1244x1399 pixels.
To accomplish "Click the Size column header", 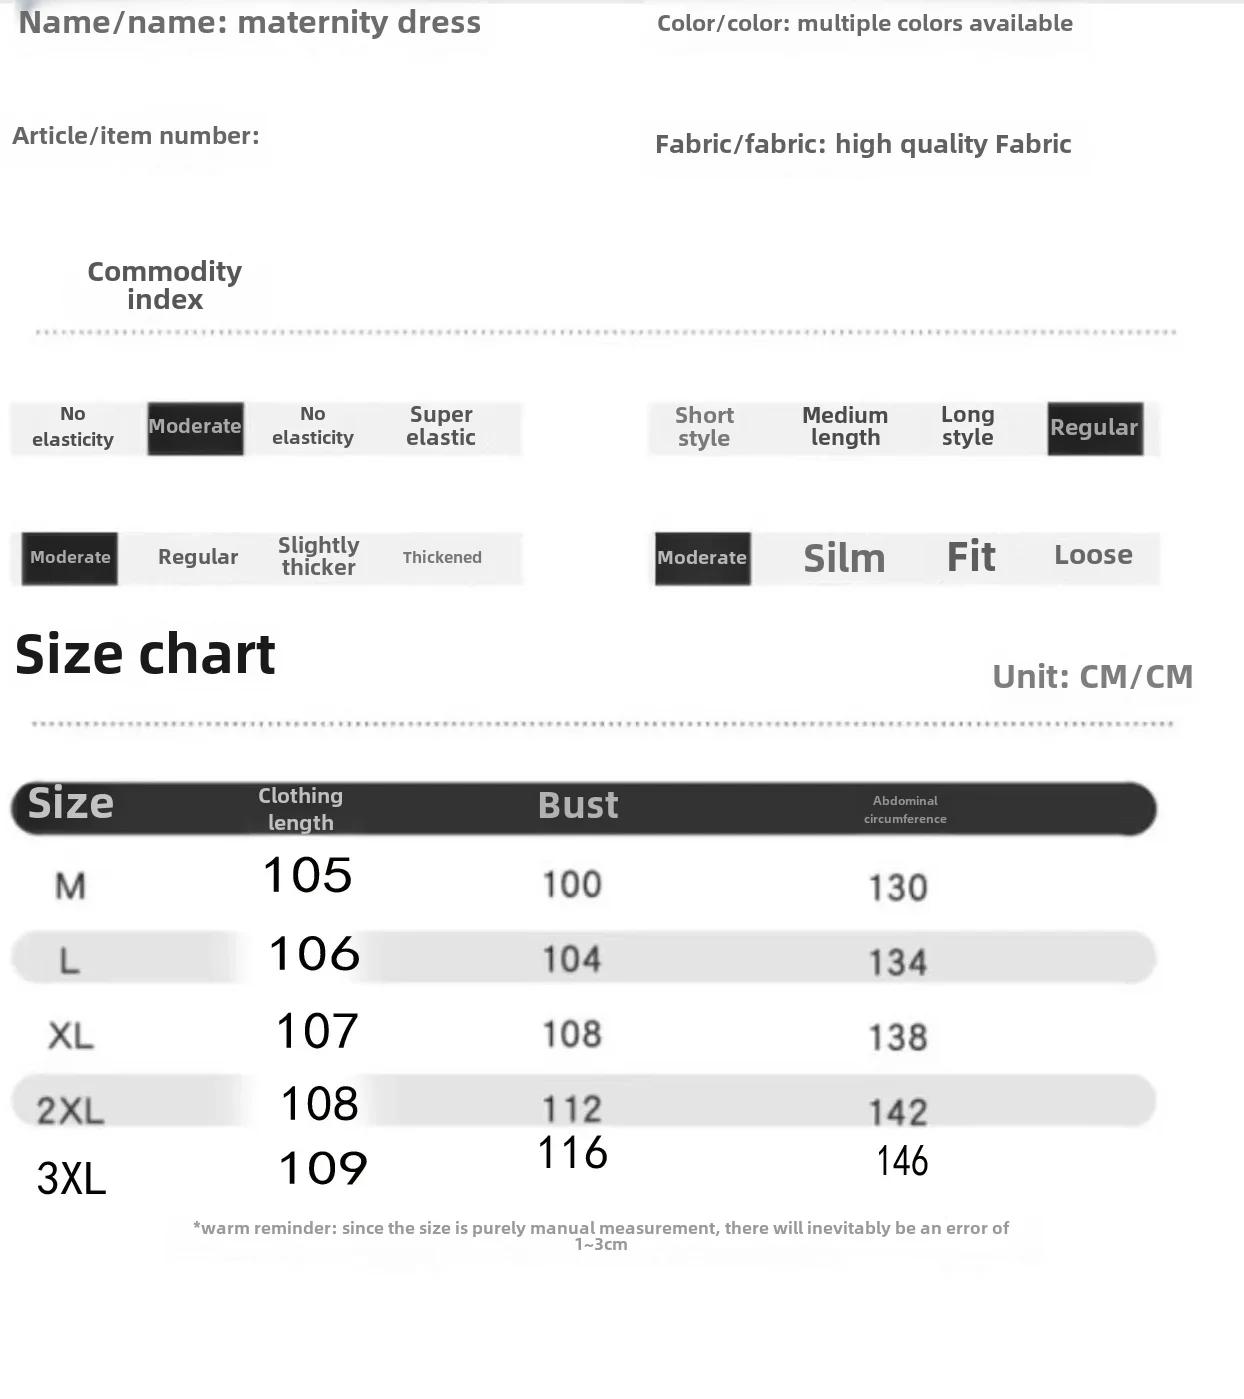I will pyautogui.click(x=70, y=803).
